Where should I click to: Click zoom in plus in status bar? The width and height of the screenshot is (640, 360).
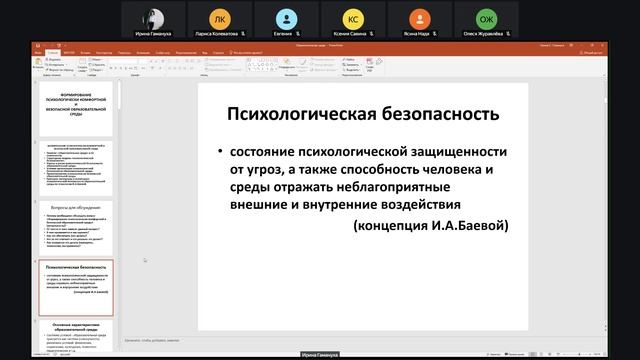pyautogui.click(x=590, y=354)
